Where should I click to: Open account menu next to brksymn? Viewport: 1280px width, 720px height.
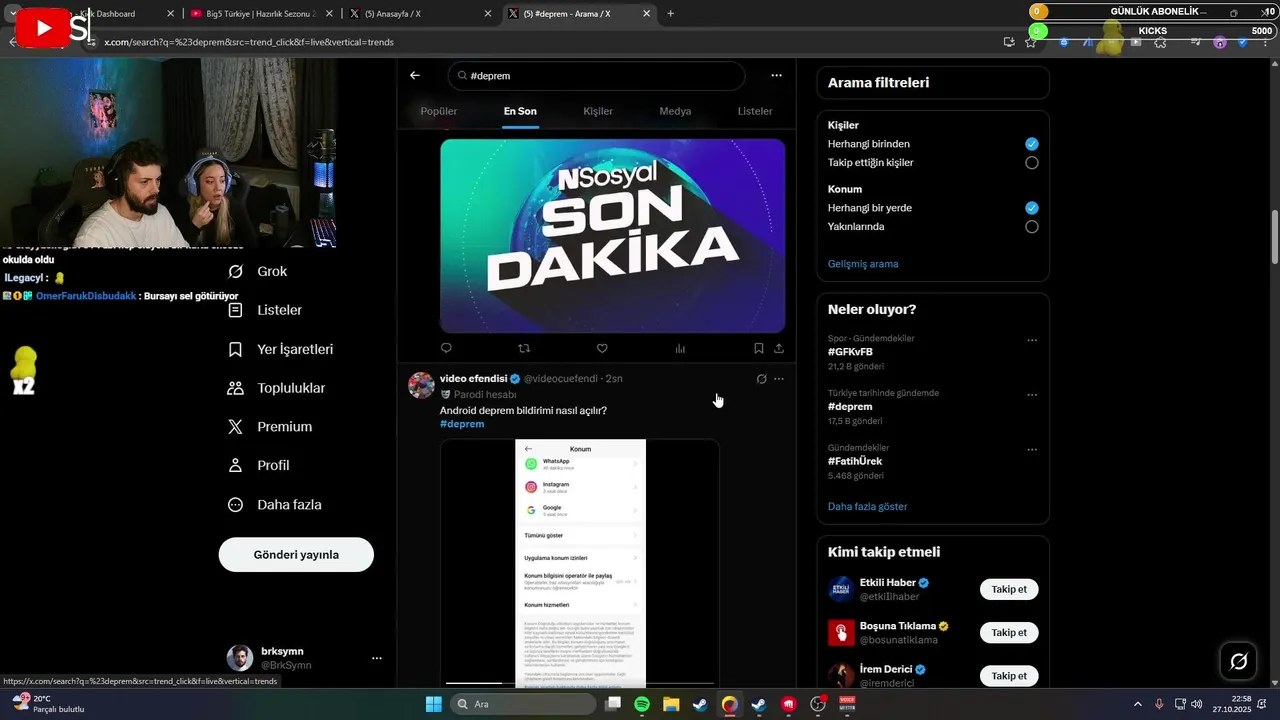[377, 658]
